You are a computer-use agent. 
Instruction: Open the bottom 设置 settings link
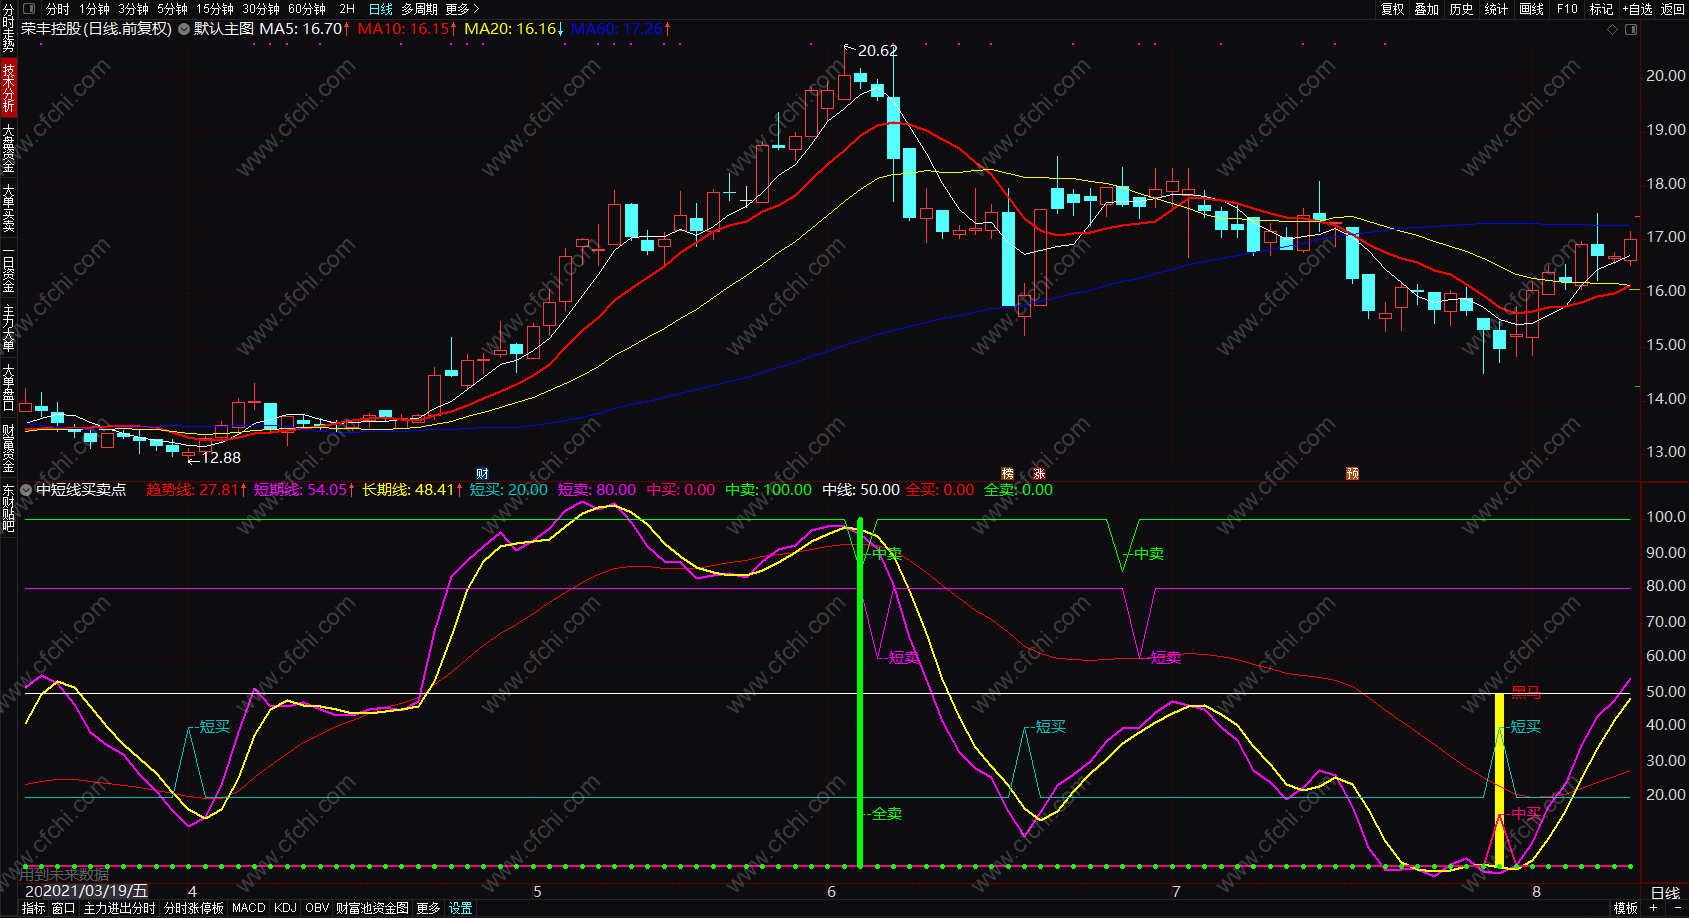coord(460,908)
